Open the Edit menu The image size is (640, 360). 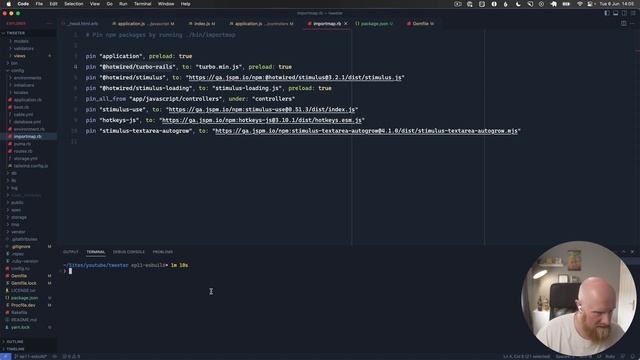point(53,4)
